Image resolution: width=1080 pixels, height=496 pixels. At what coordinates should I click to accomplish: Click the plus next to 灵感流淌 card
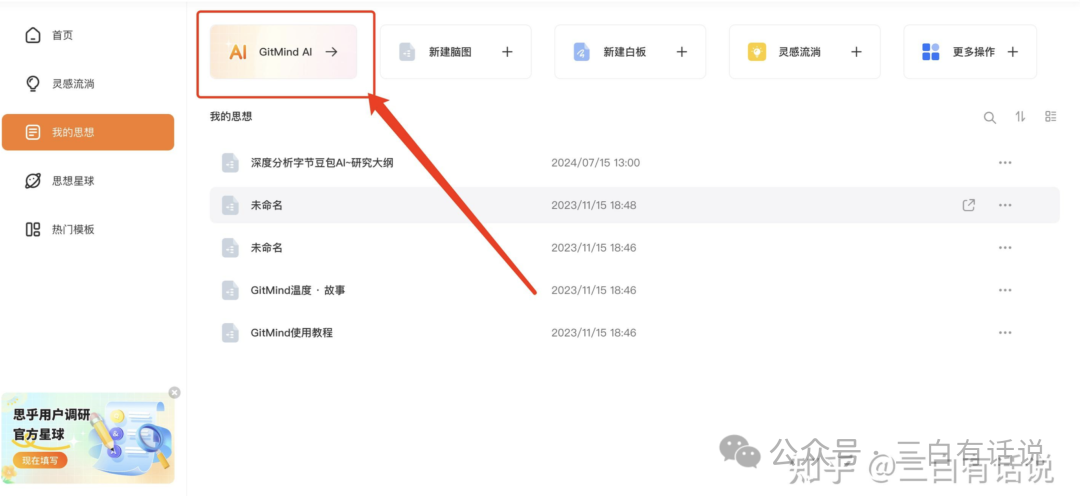(856, 52)
